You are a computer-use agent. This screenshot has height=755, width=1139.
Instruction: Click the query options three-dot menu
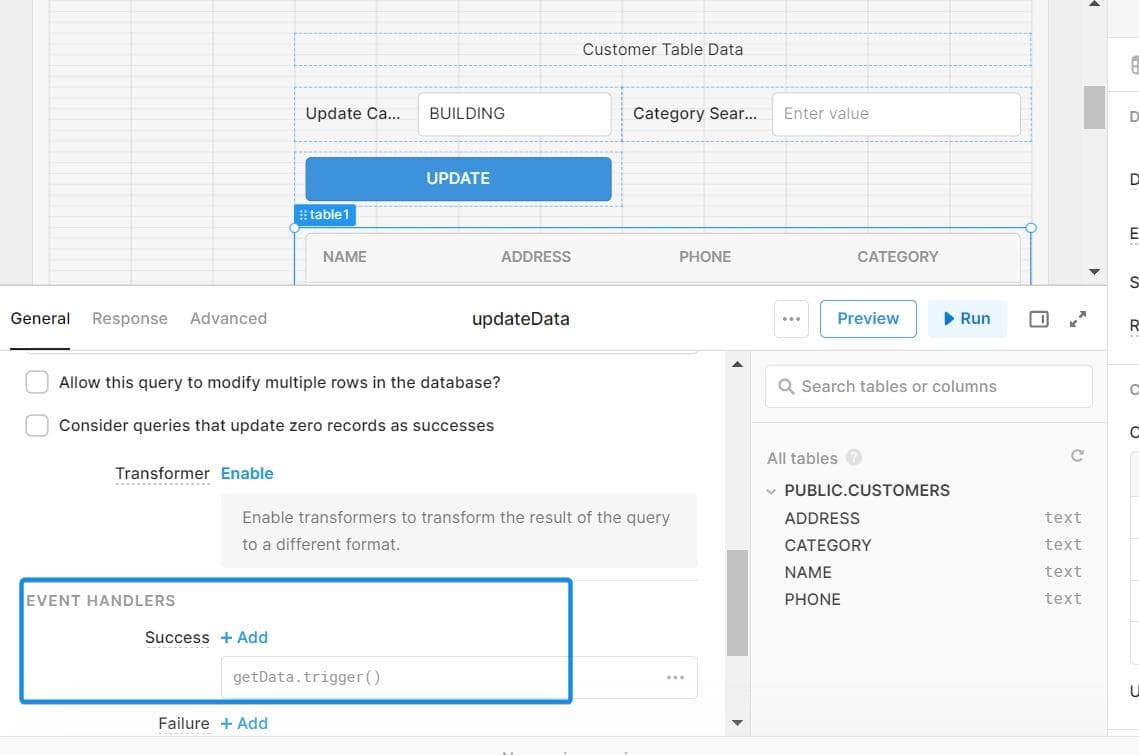pos(791,319)
